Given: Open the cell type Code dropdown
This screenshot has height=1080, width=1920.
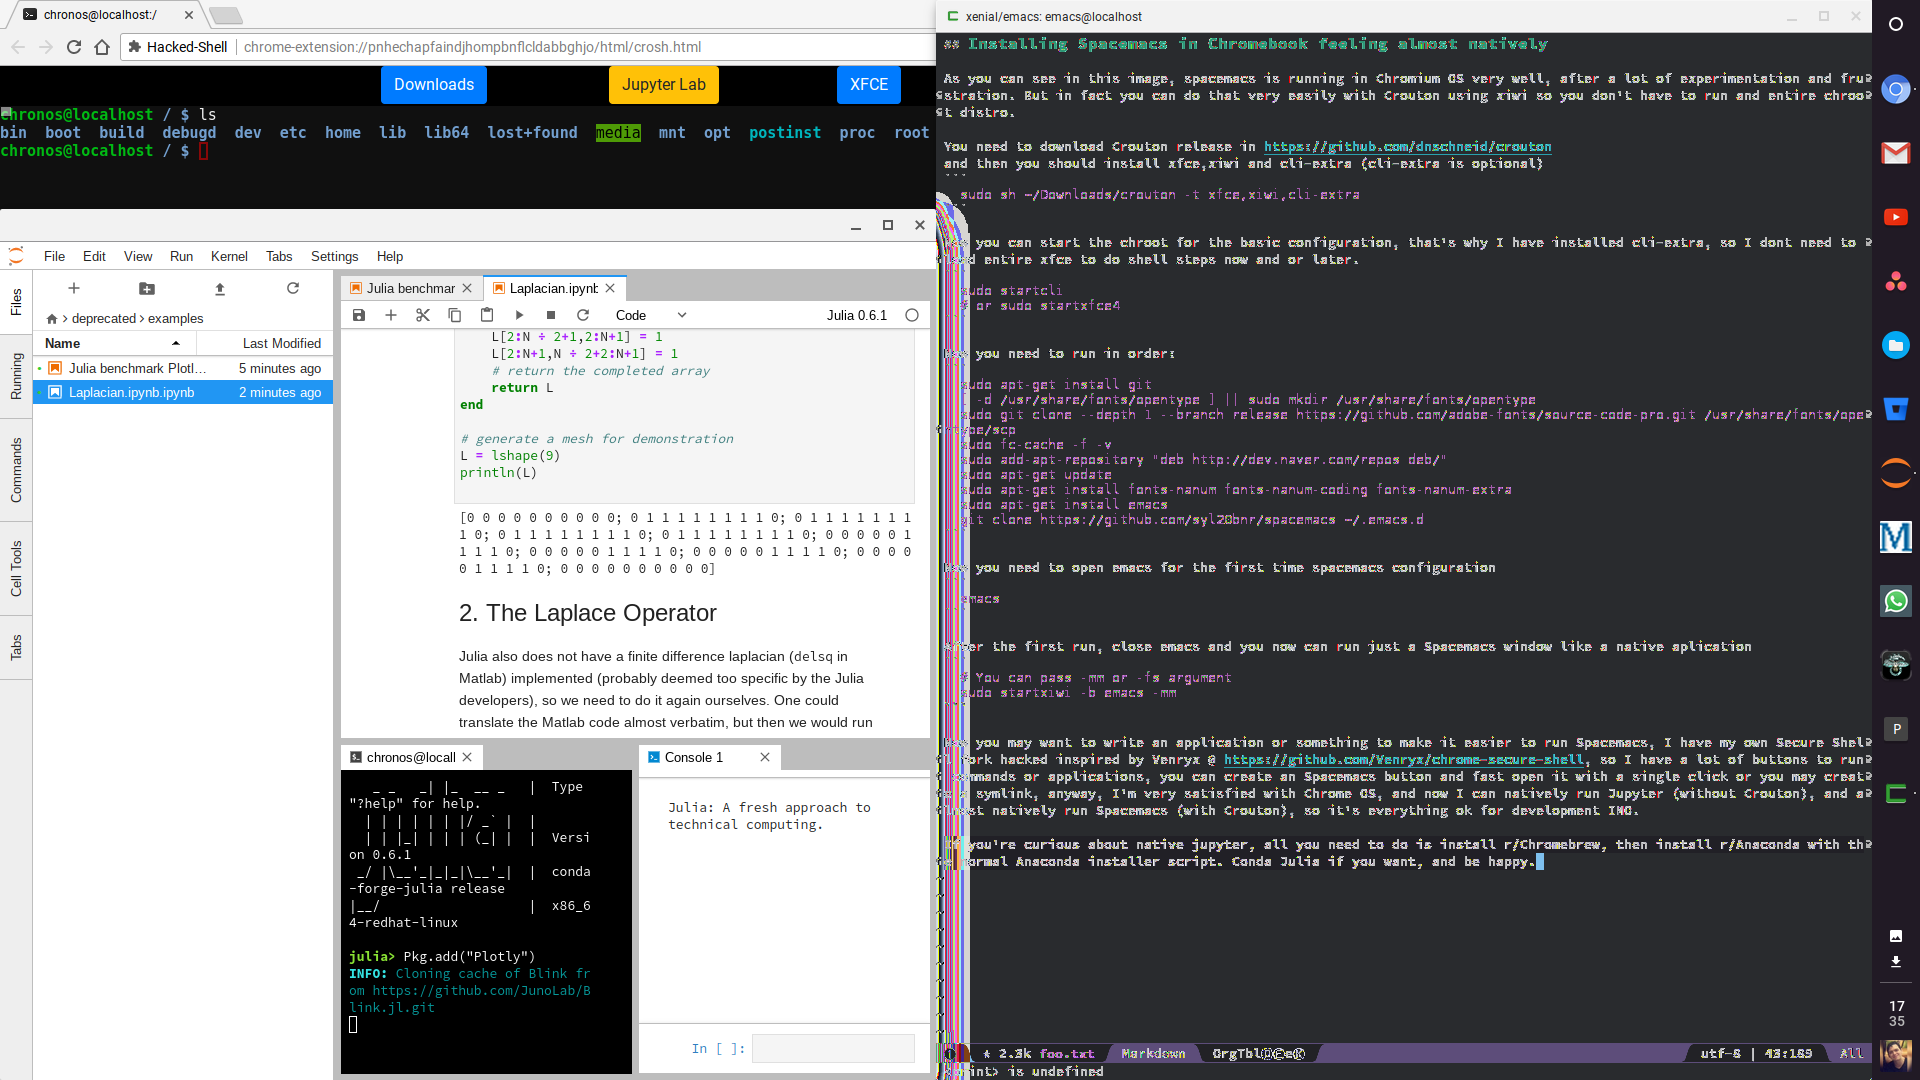Looking at the screenshot, I should (650, 315).
